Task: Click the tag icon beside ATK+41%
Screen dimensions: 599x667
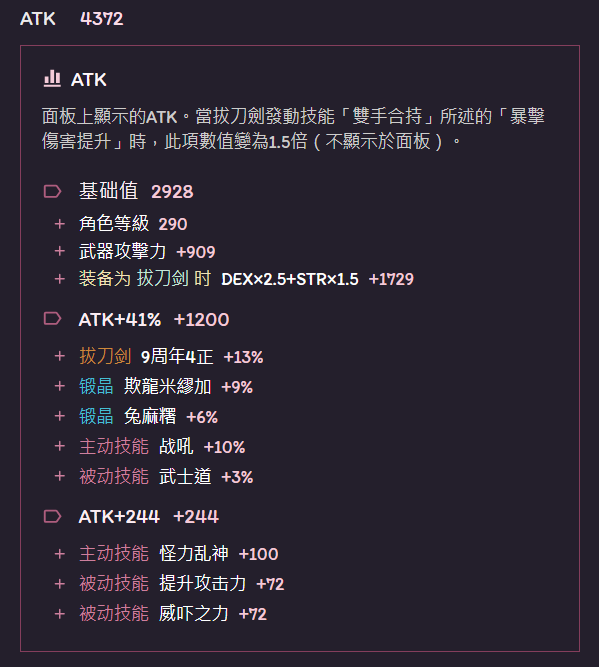Action: point(52,319)
